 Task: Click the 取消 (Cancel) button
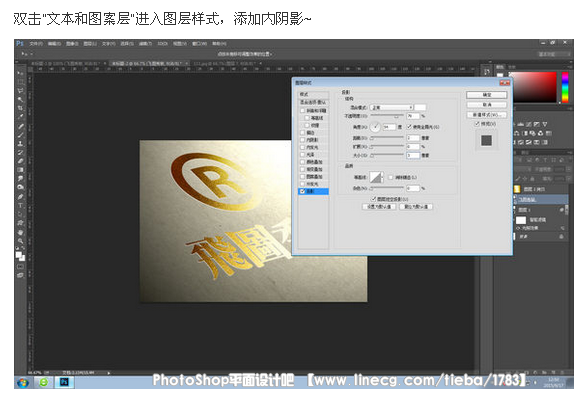pos(487,105)
